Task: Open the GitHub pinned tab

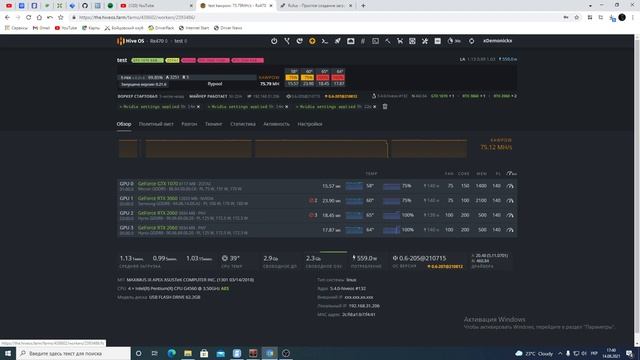Action: tap(85, 6)
